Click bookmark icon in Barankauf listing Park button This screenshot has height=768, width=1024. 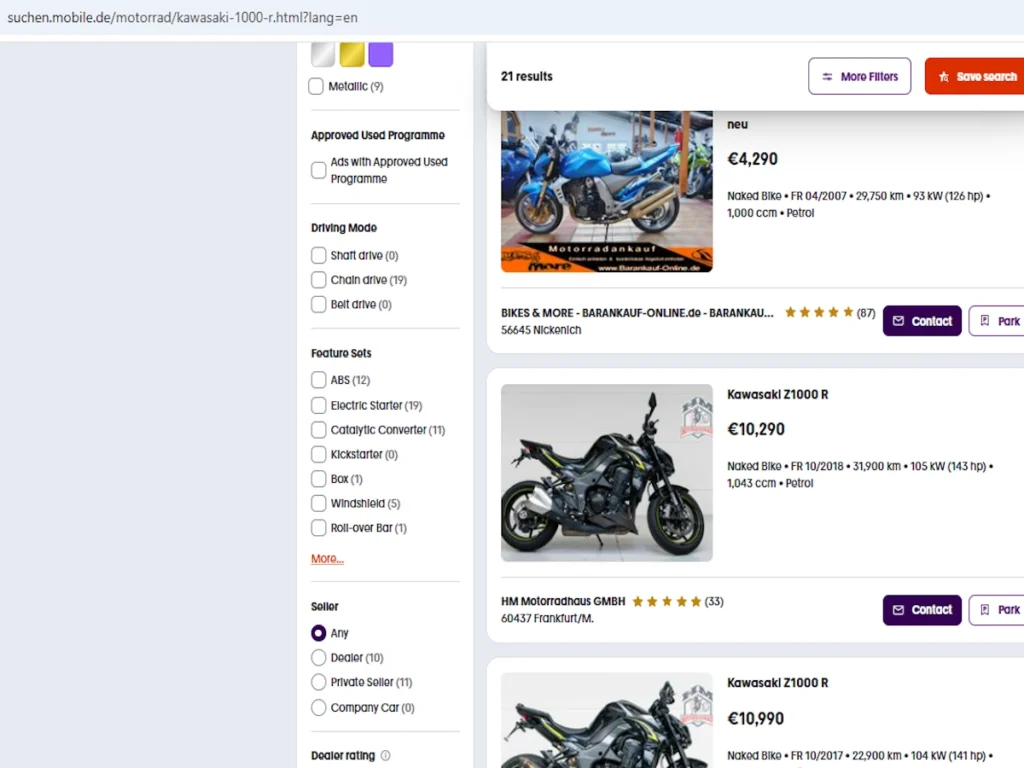click(x=985, y=321)
